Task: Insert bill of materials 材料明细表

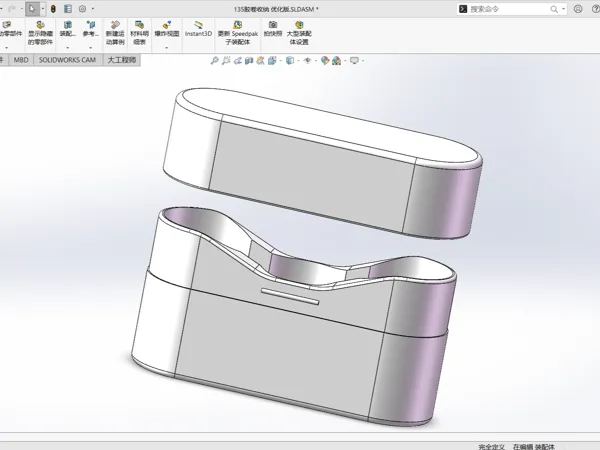Action: coord(139,33)
